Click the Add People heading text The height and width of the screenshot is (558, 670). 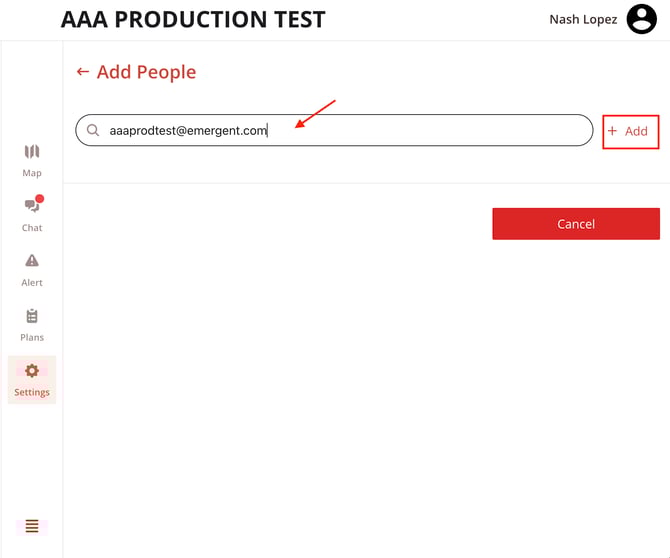tap(146, 72)
